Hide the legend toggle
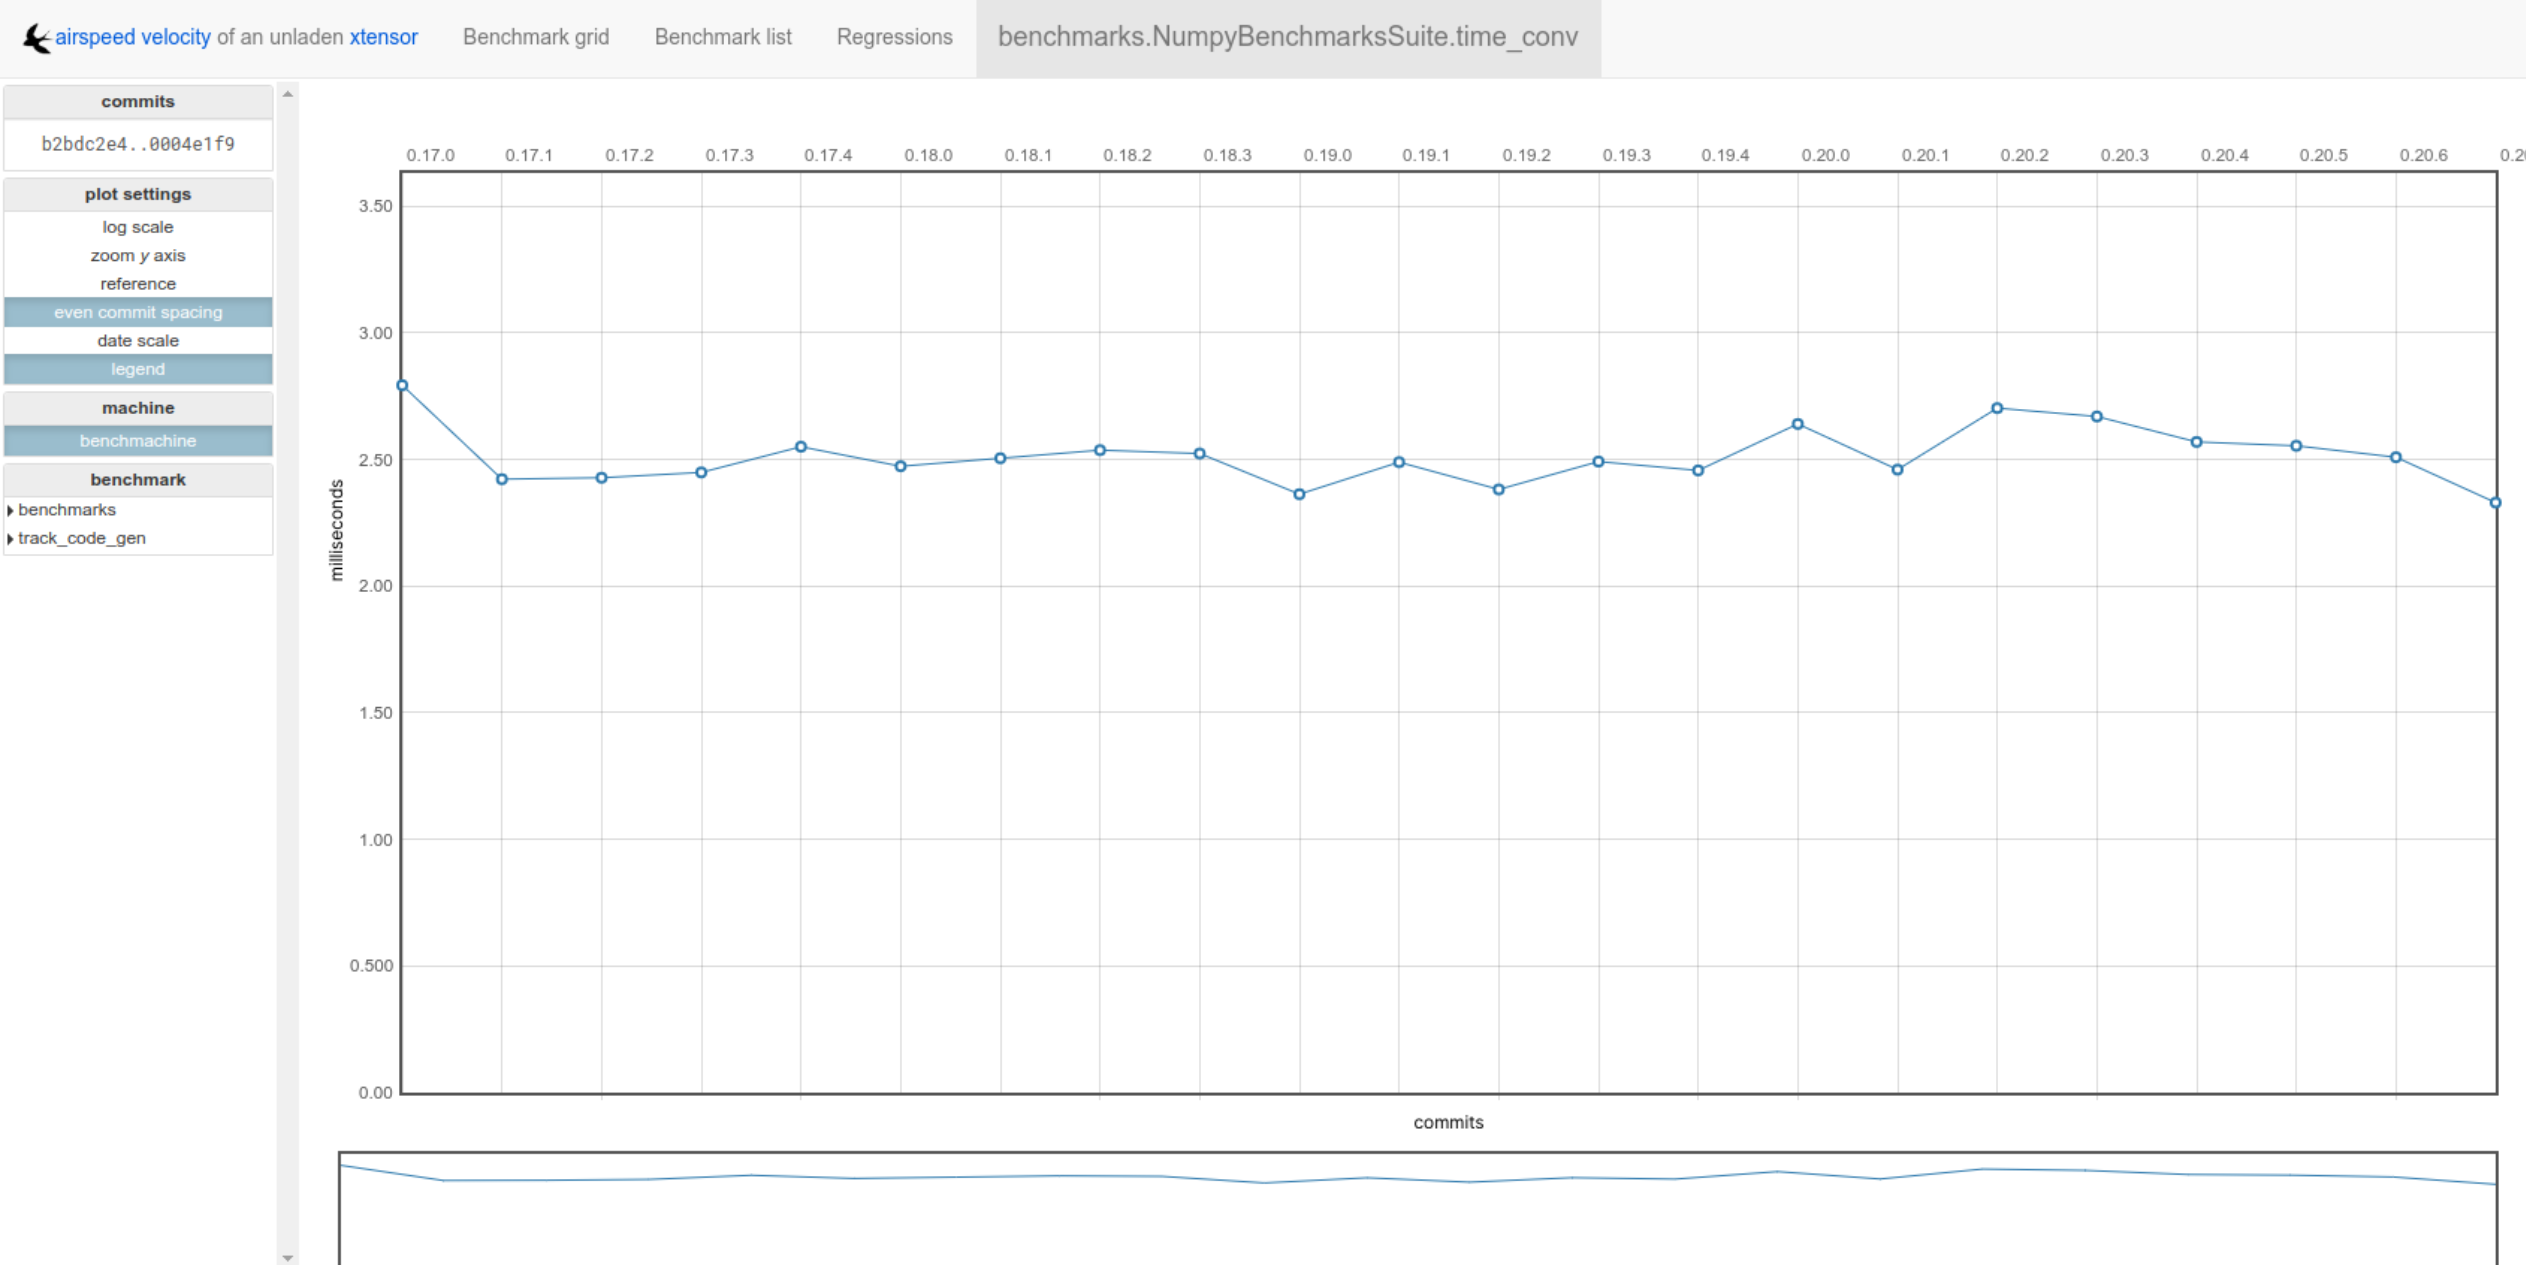This screenshot has width=2526, height=1265. pyautogui.click(x=138, y=369)
